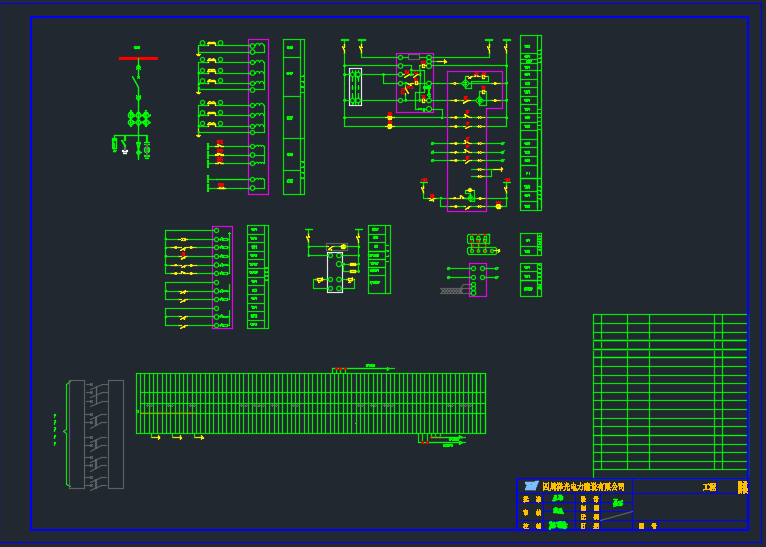This screenshot has width=766, height=547.
Task: Select the red busbar in the single-line diagram
Action: [x=138, y=59]
